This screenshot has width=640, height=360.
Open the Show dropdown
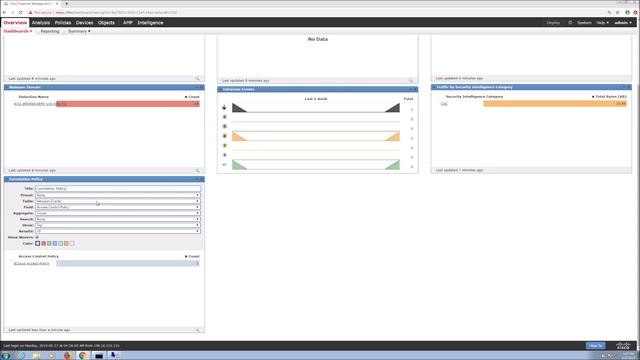point(118,225)
